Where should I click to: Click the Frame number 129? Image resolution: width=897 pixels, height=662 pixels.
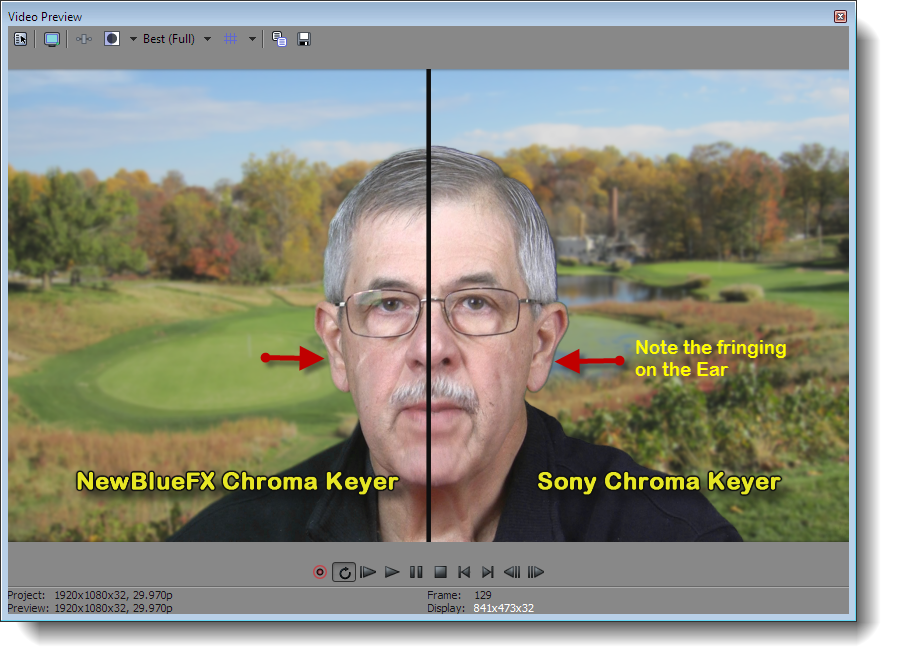(x=482, y=595)
